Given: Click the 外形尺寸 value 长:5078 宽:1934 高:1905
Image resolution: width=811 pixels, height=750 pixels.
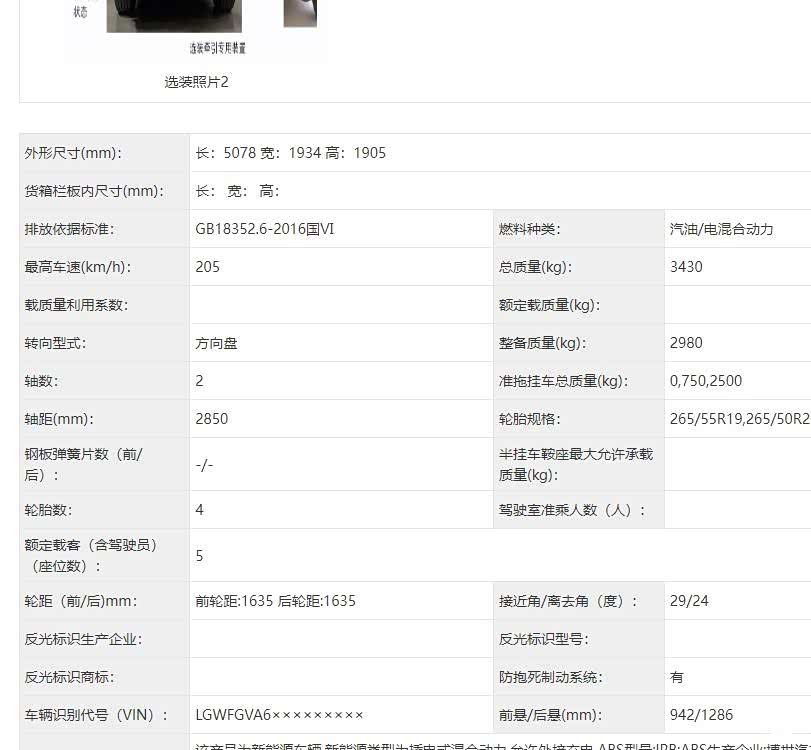Looking at the screenshot, I should coord(290,153).
